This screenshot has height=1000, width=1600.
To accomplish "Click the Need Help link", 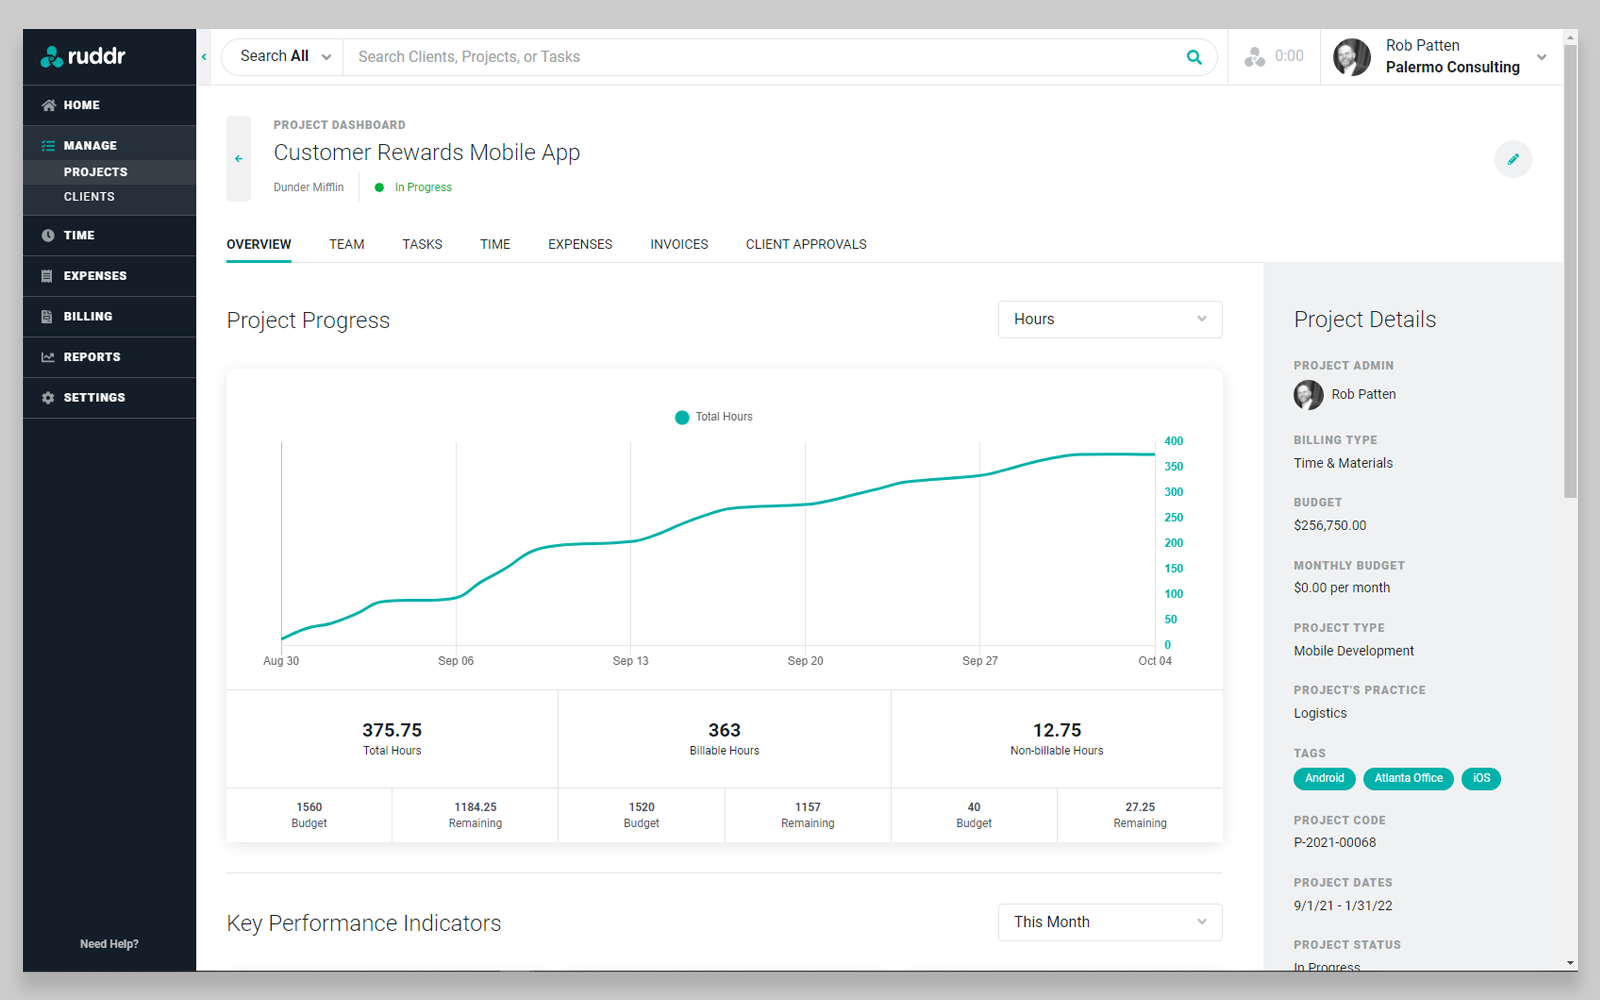I will pos(109,943).
